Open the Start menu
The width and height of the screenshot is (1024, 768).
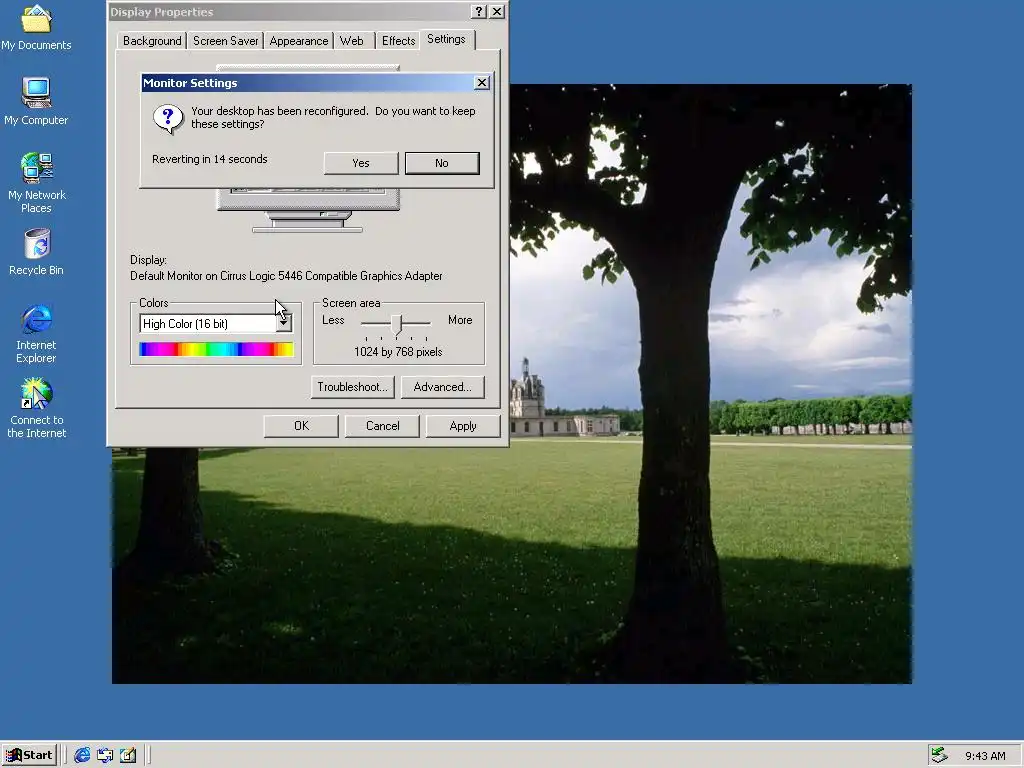[29, 755]
